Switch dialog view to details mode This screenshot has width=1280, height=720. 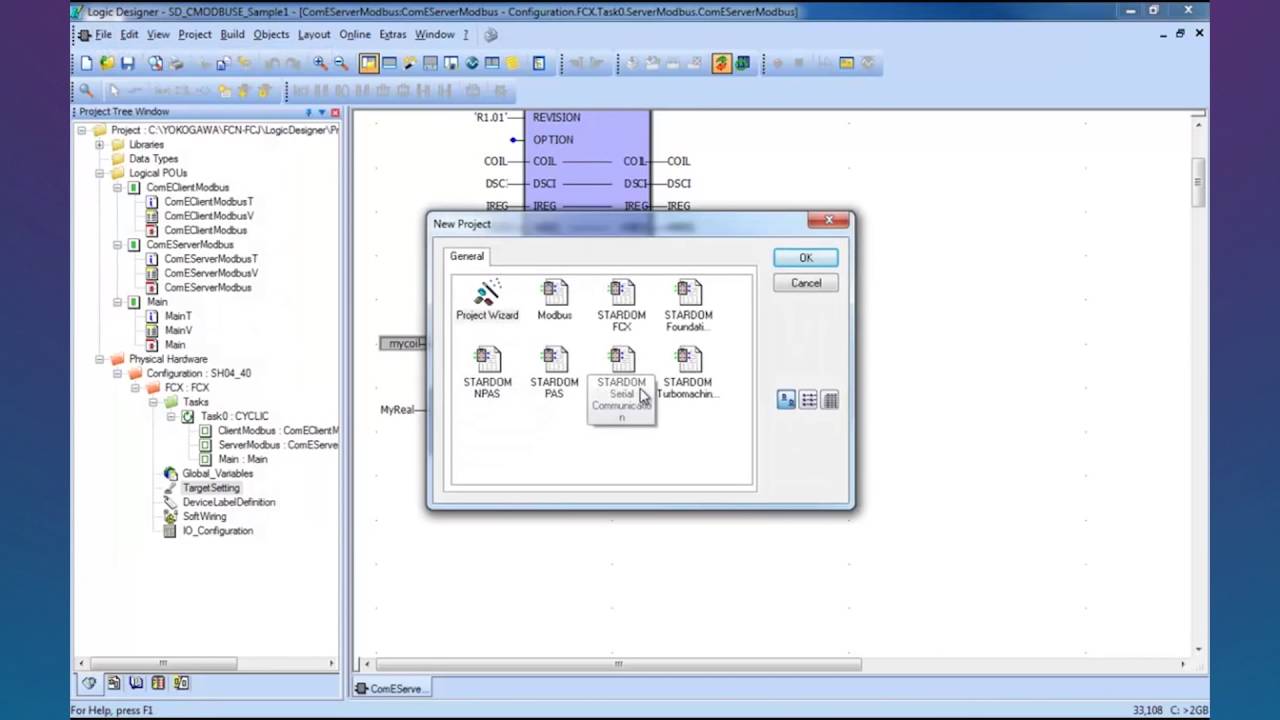tap(830, 400)
